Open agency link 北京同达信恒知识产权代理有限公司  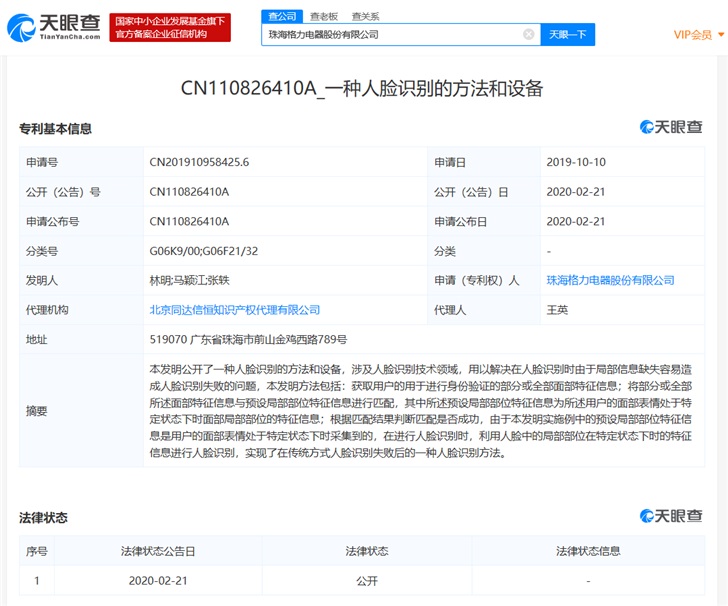[x=235, y=311]
